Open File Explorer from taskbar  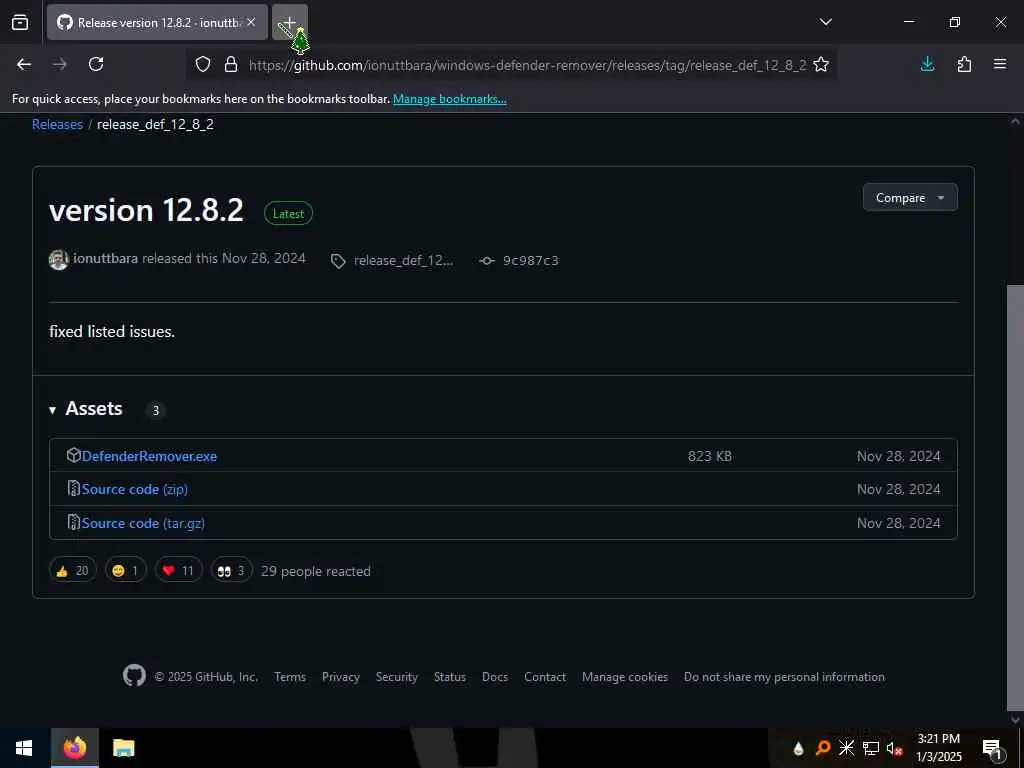123,748
